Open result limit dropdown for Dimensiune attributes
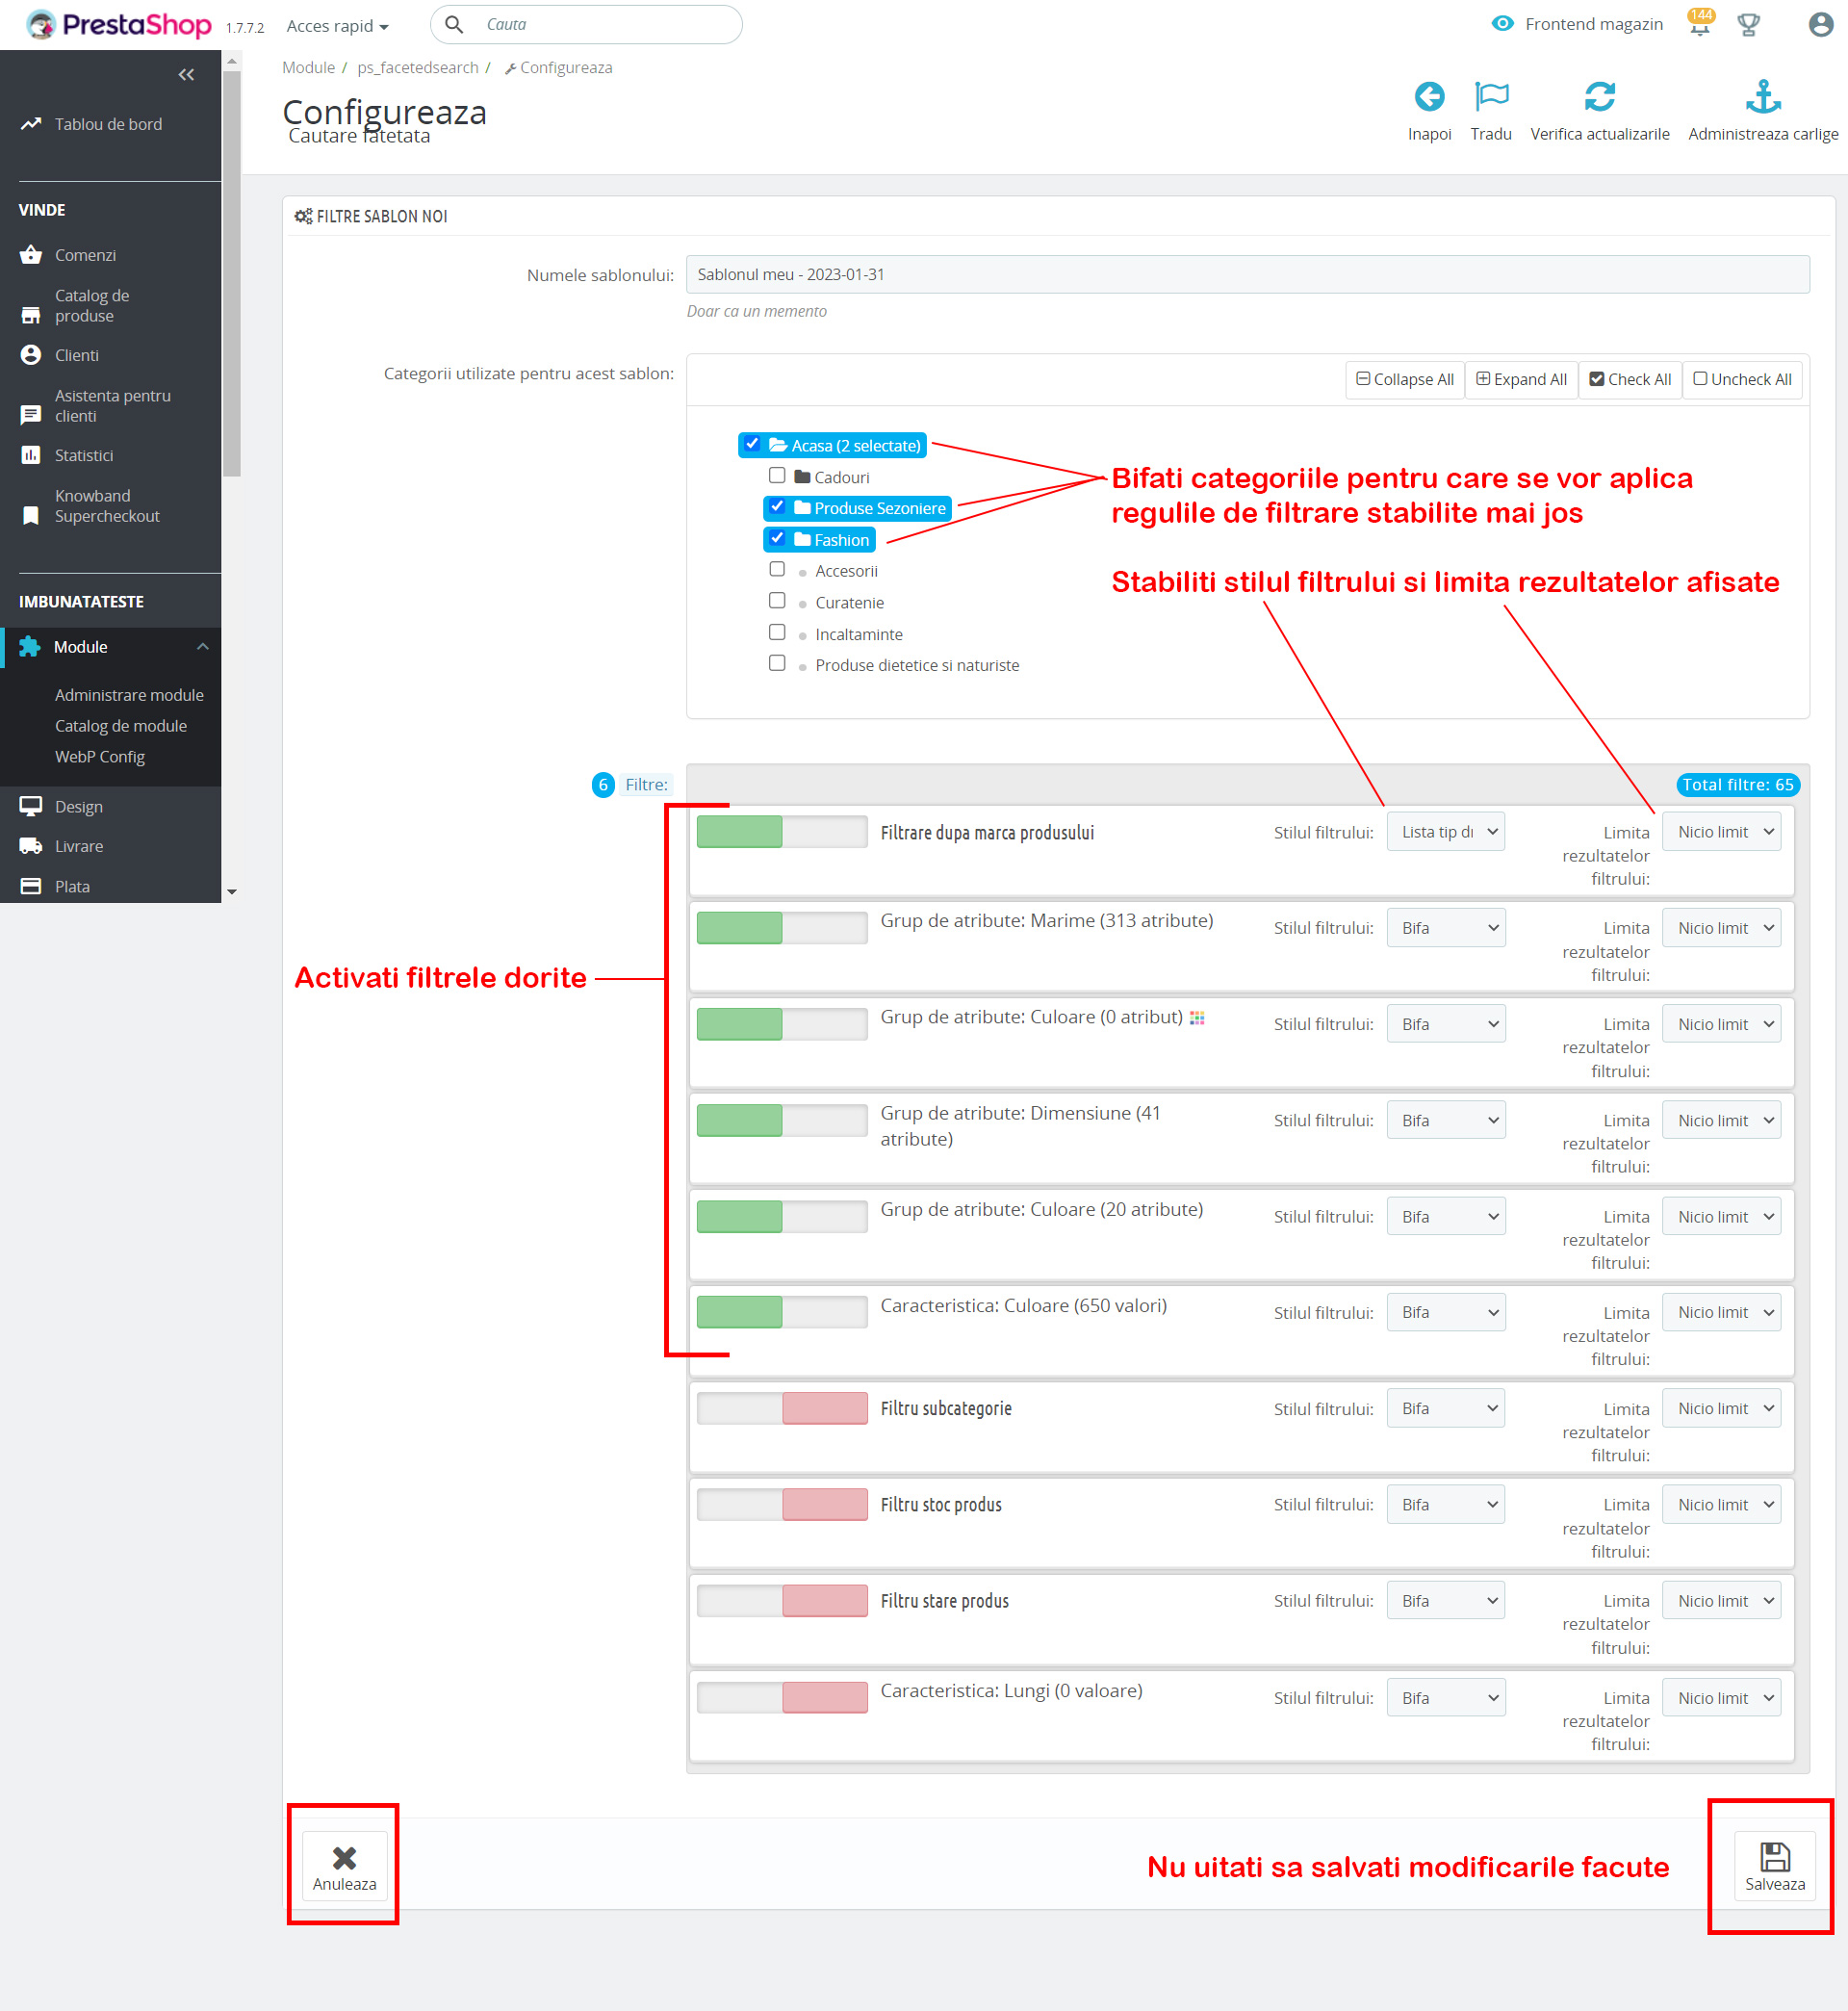Image resolution: width=1848 pixels, height=2011 pixels. 1721,1120
